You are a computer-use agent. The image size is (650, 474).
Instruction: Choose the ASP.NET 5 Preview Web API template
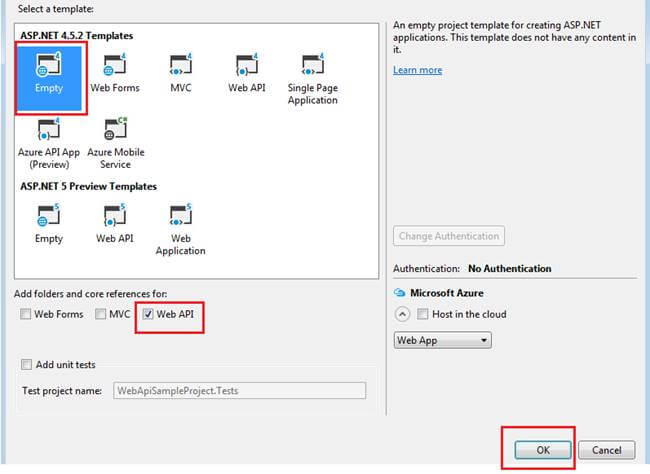(115, 224)
